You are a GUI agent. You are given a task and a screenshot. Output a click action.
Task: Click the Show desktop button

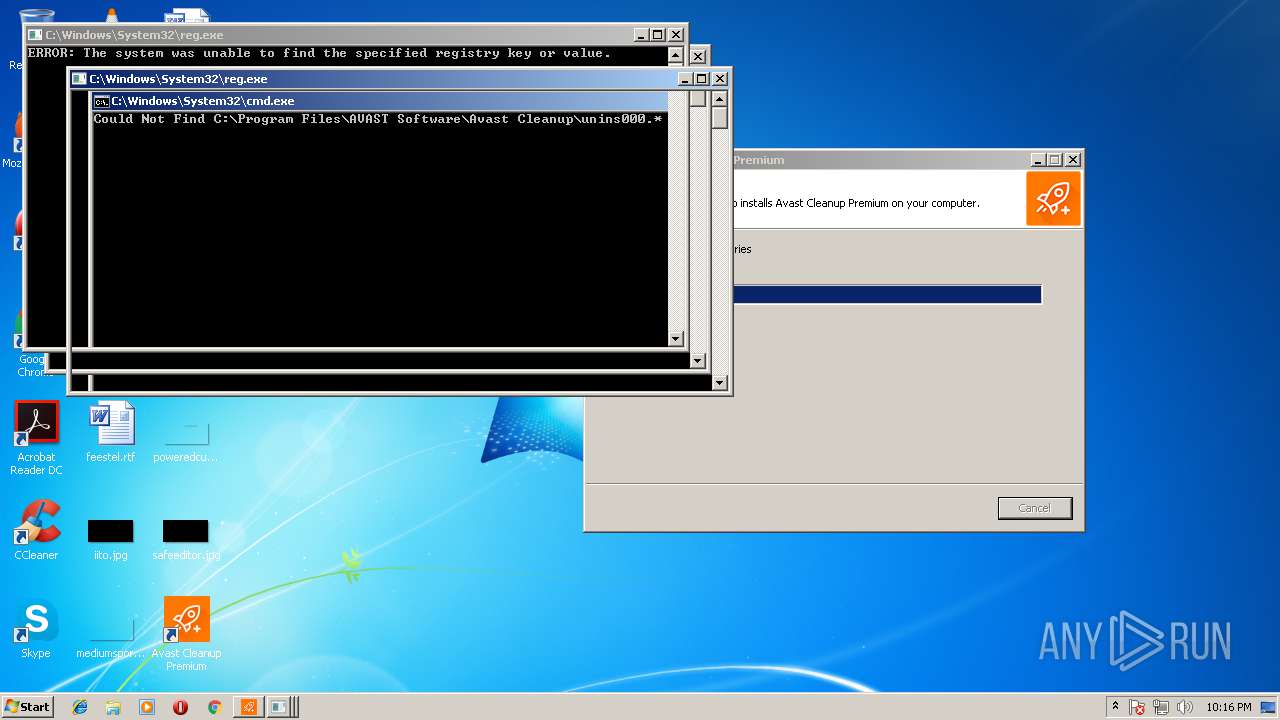tap(1269, 707)
